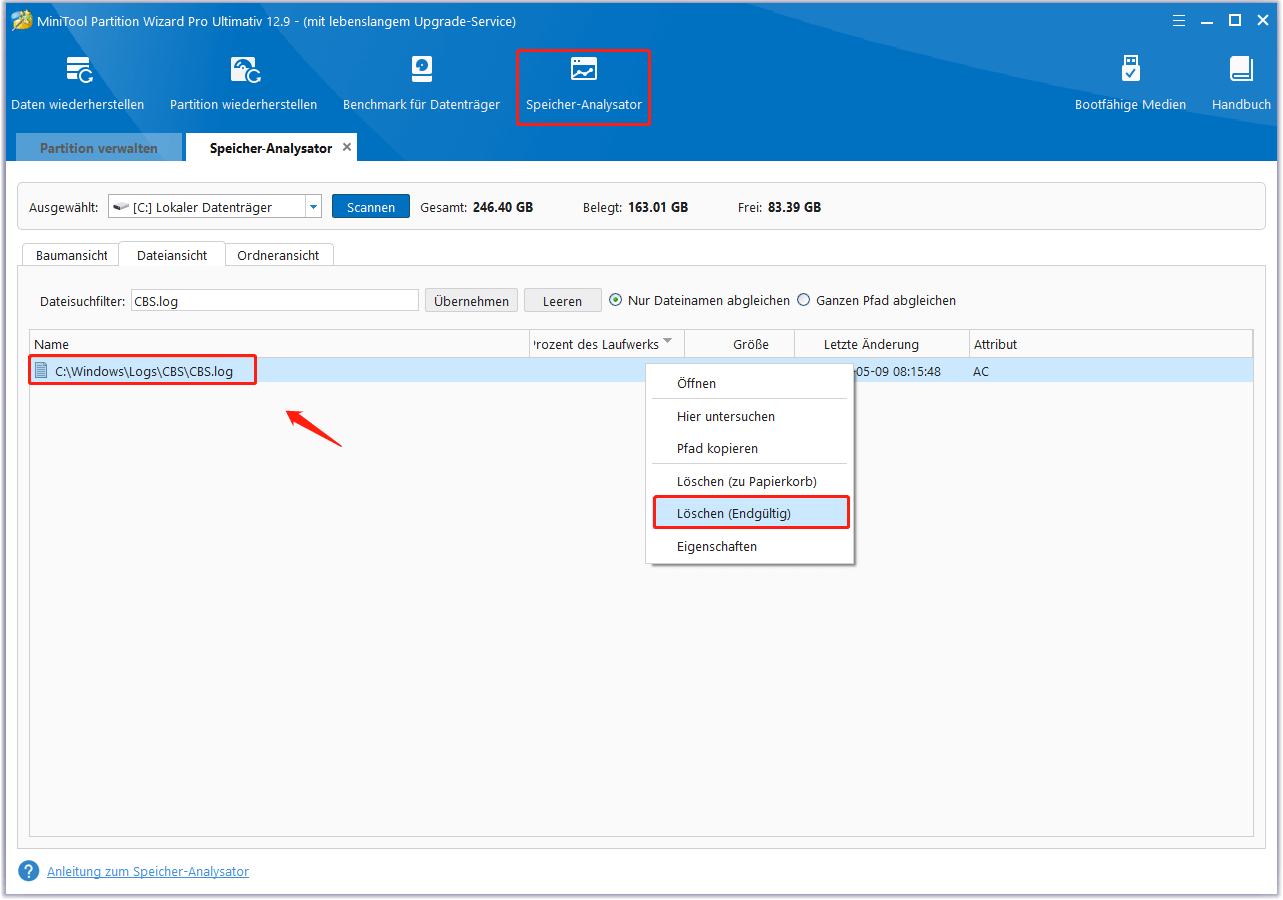The width and height of the screenshot is (1283, 900).
Task: Choose Löschen (Endgültig) menu entry
Action: [750, 513]
